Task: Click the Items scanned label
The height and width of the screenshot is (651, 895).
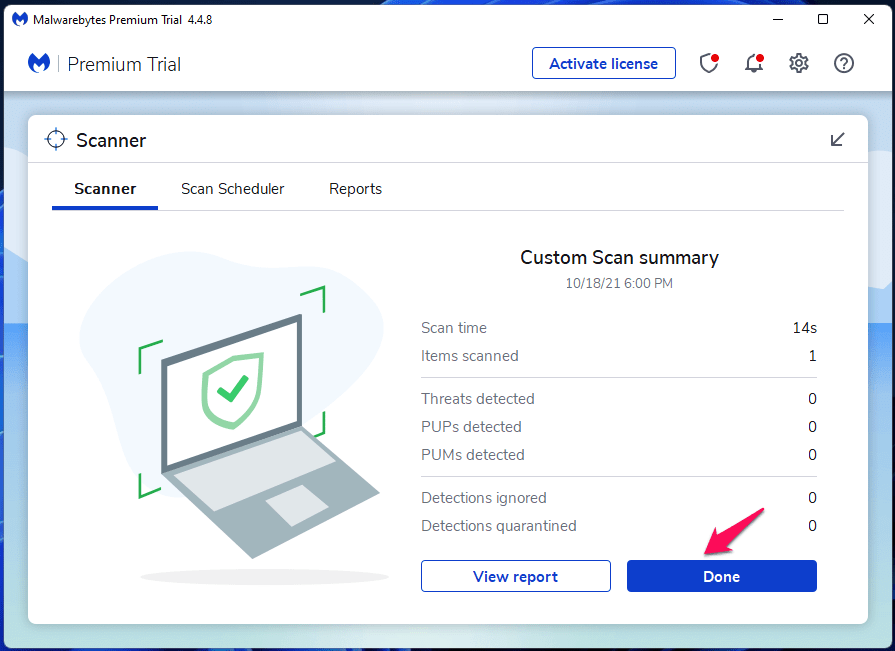Action: tap(470, 356)
